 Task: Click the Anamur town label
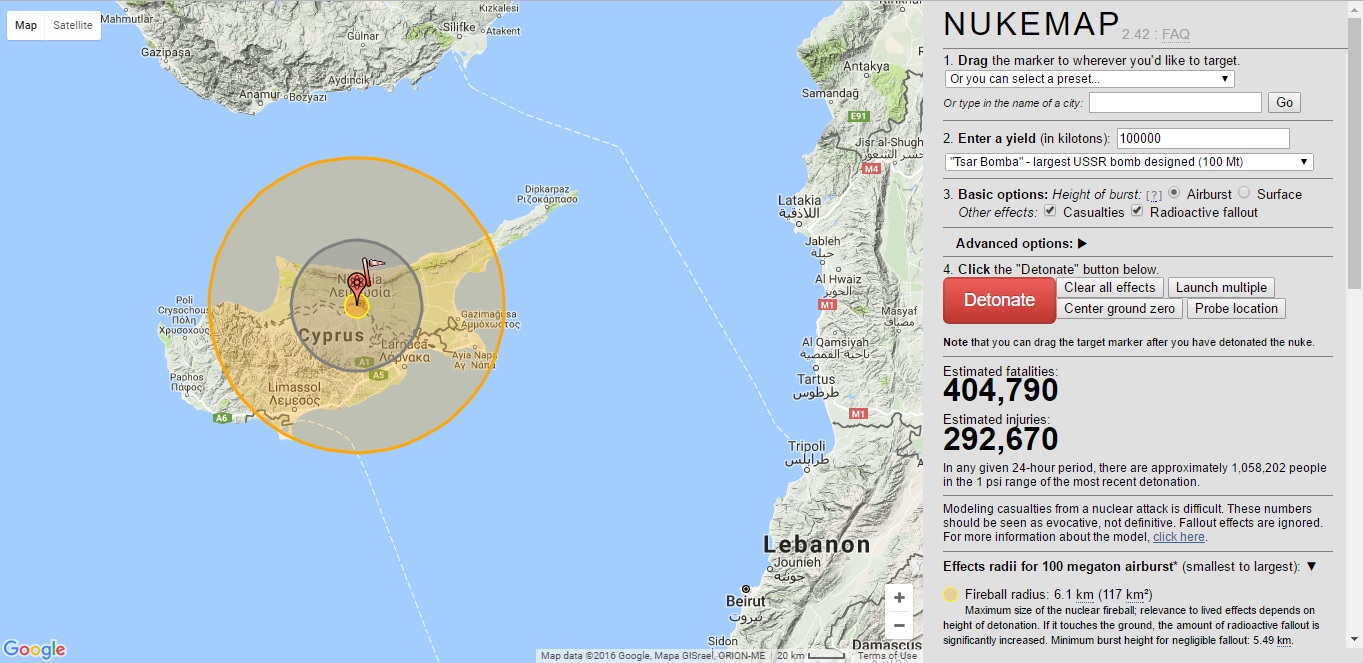coord(258,95)
